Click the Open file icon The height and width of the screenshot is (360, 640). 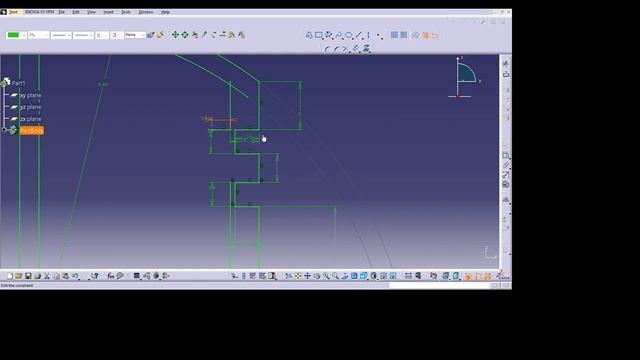(18, 276)
